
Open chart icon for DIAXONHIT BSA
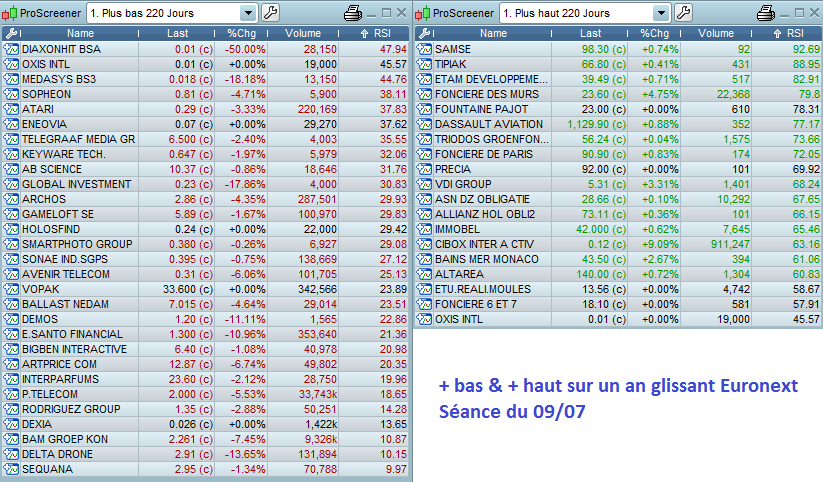pos(11,49)
